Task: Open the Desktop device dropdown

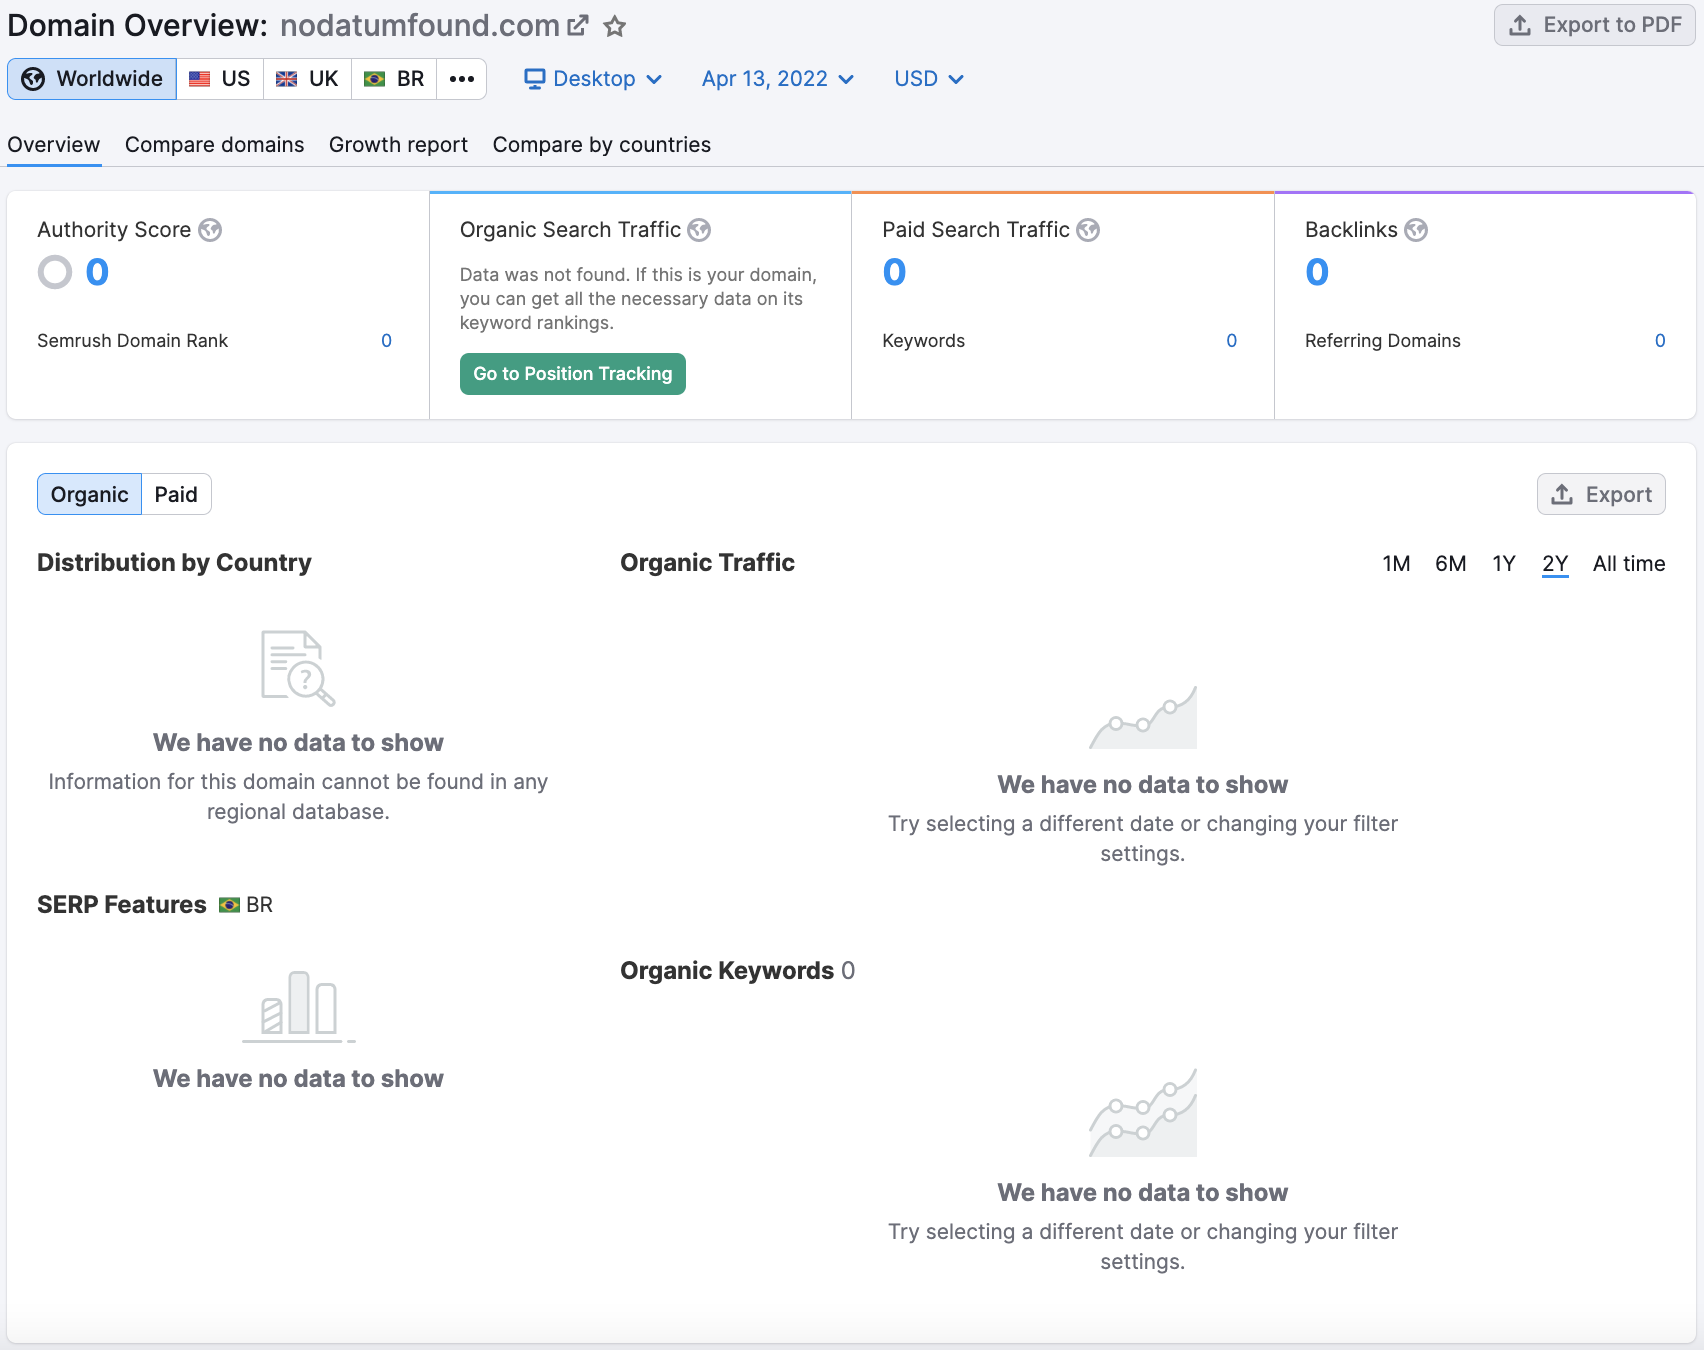Action: [593, 79]
